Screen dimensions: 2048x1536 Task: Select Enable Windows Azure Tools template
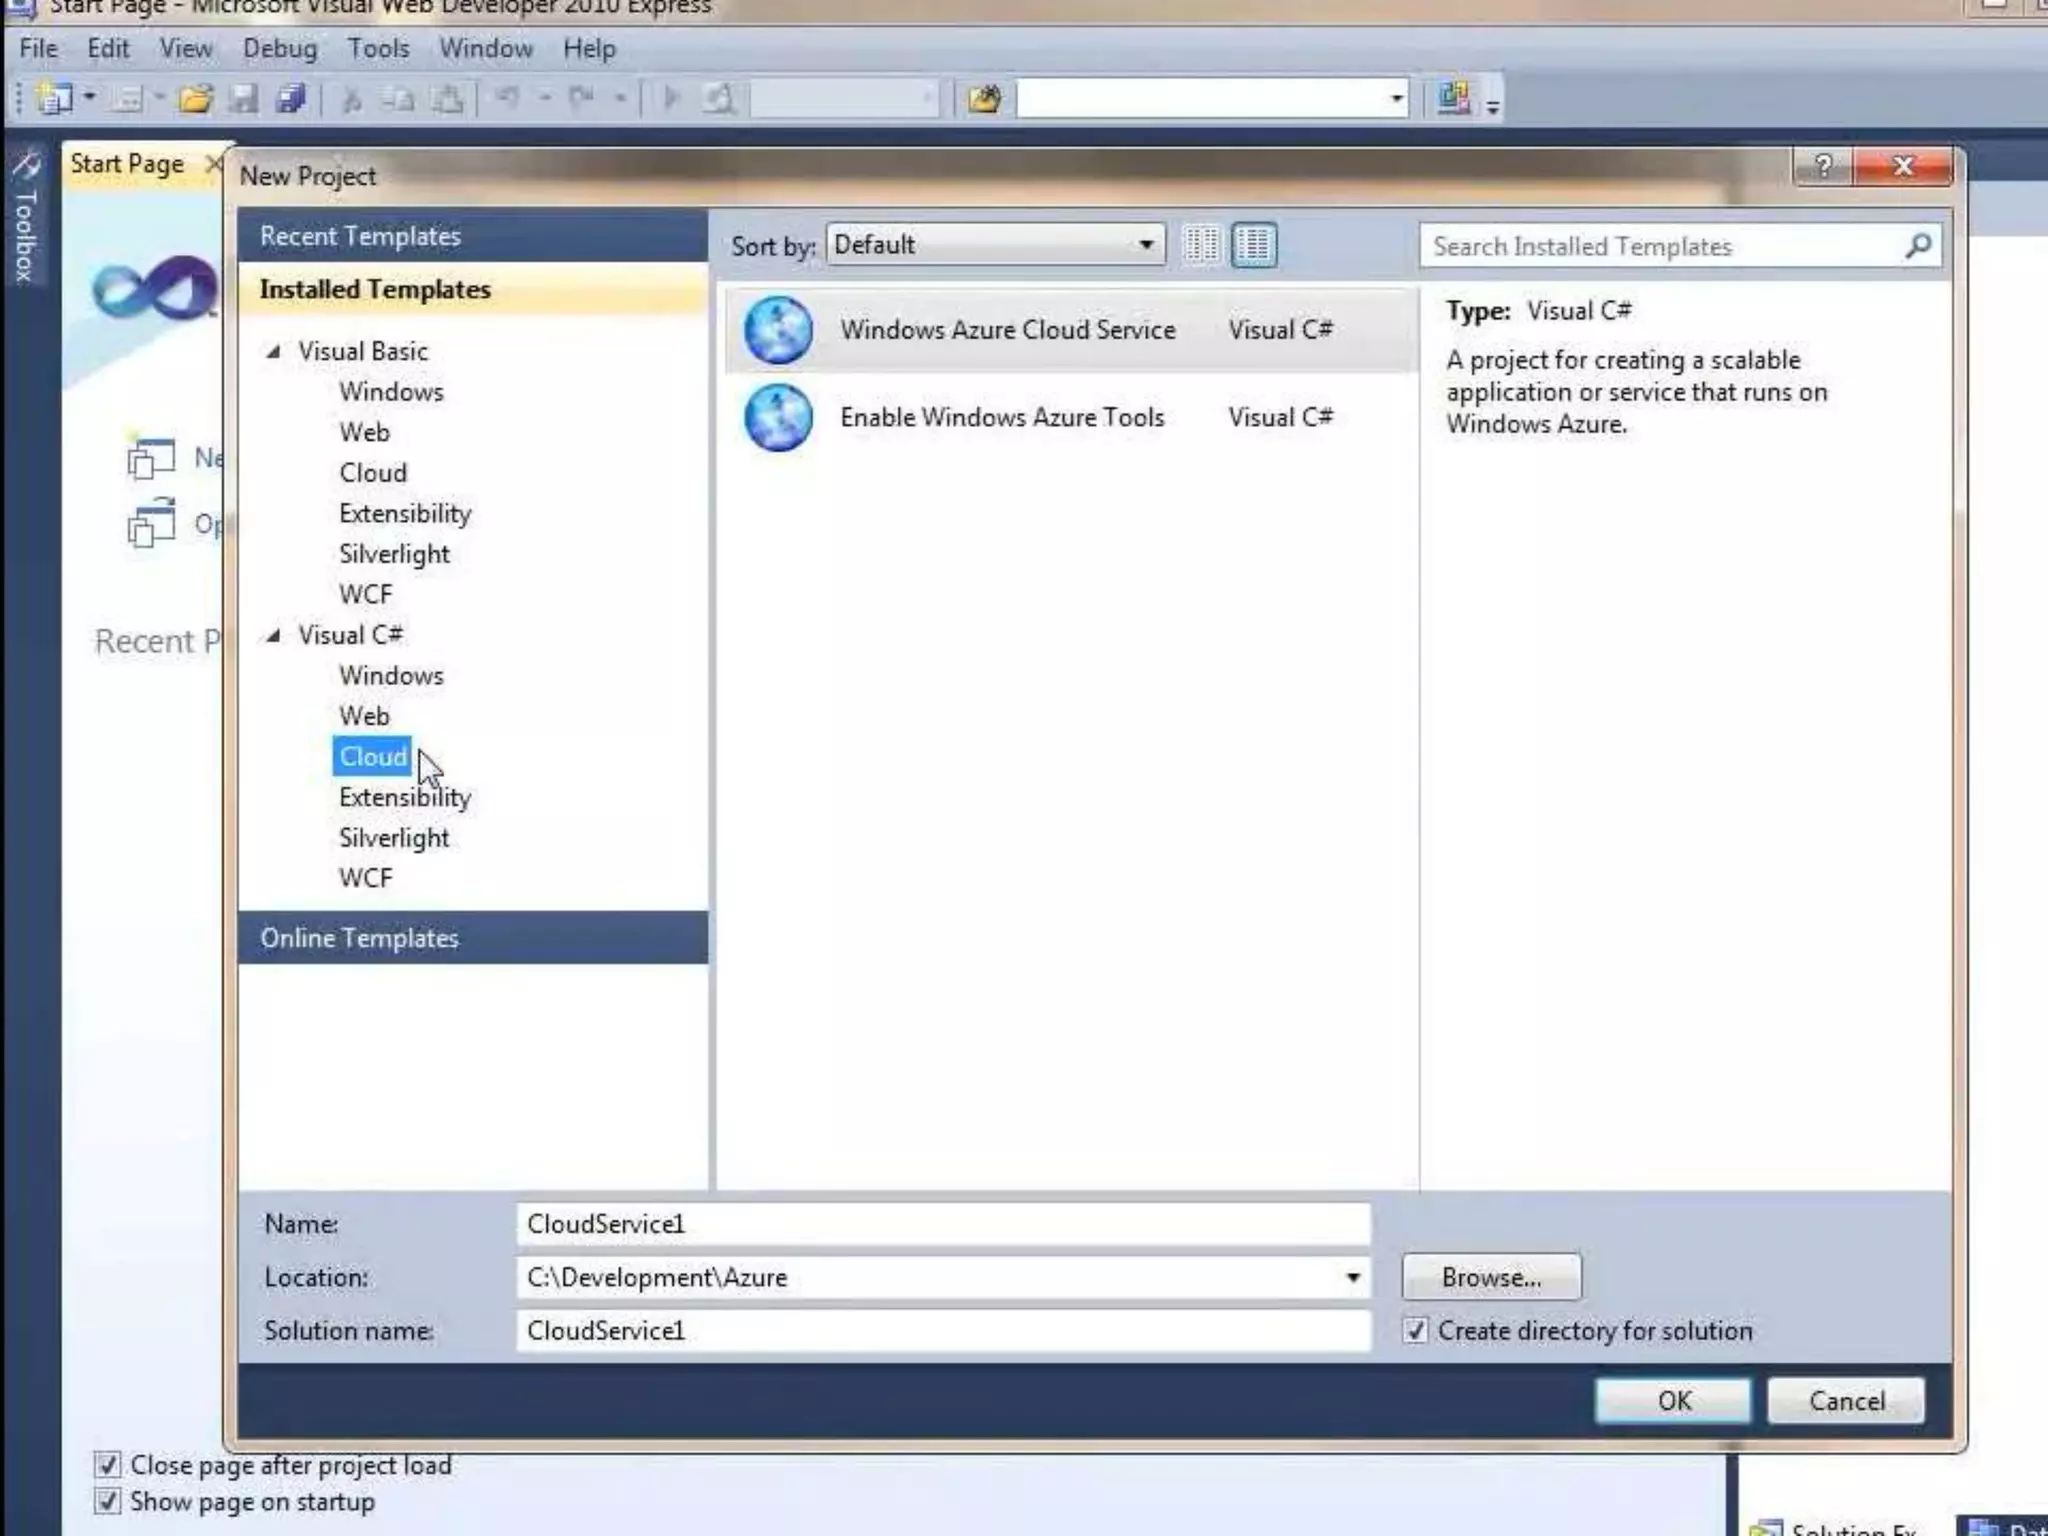pyautogui.click(x=1002, y=417)
